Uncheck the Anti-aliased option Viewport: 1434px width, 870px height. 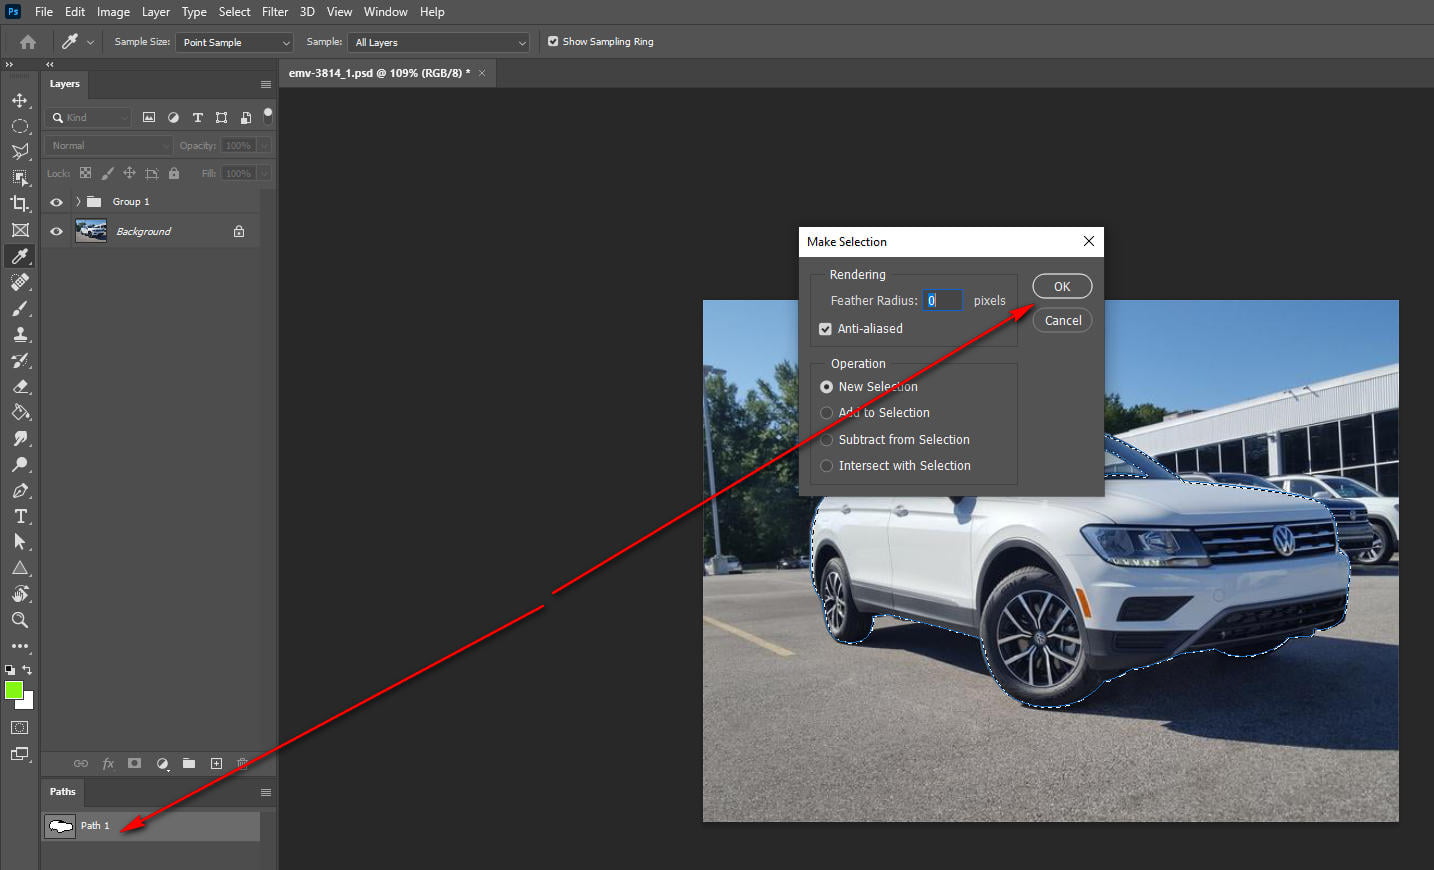(x=826, y=328)
